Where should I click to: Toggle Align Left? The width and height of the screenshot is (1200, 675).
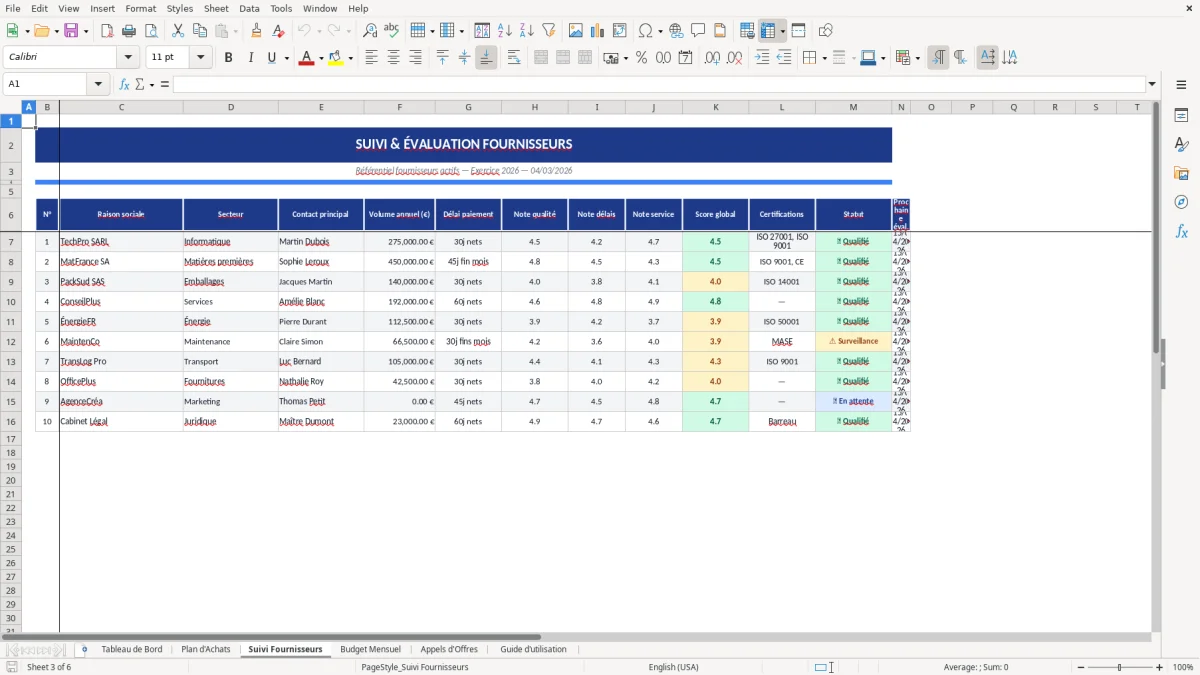(371, 58)
